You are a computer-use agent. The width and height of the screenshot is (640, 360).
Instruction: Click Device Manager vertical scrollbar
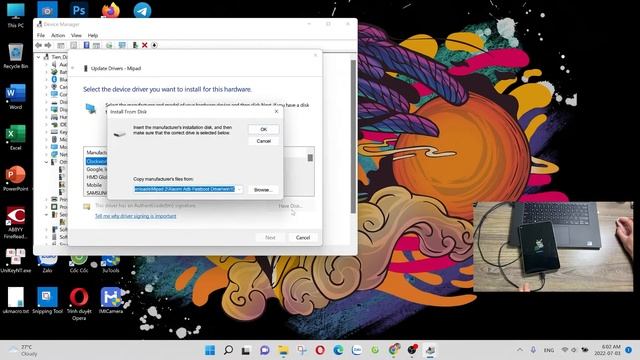(x=353, y=136)
